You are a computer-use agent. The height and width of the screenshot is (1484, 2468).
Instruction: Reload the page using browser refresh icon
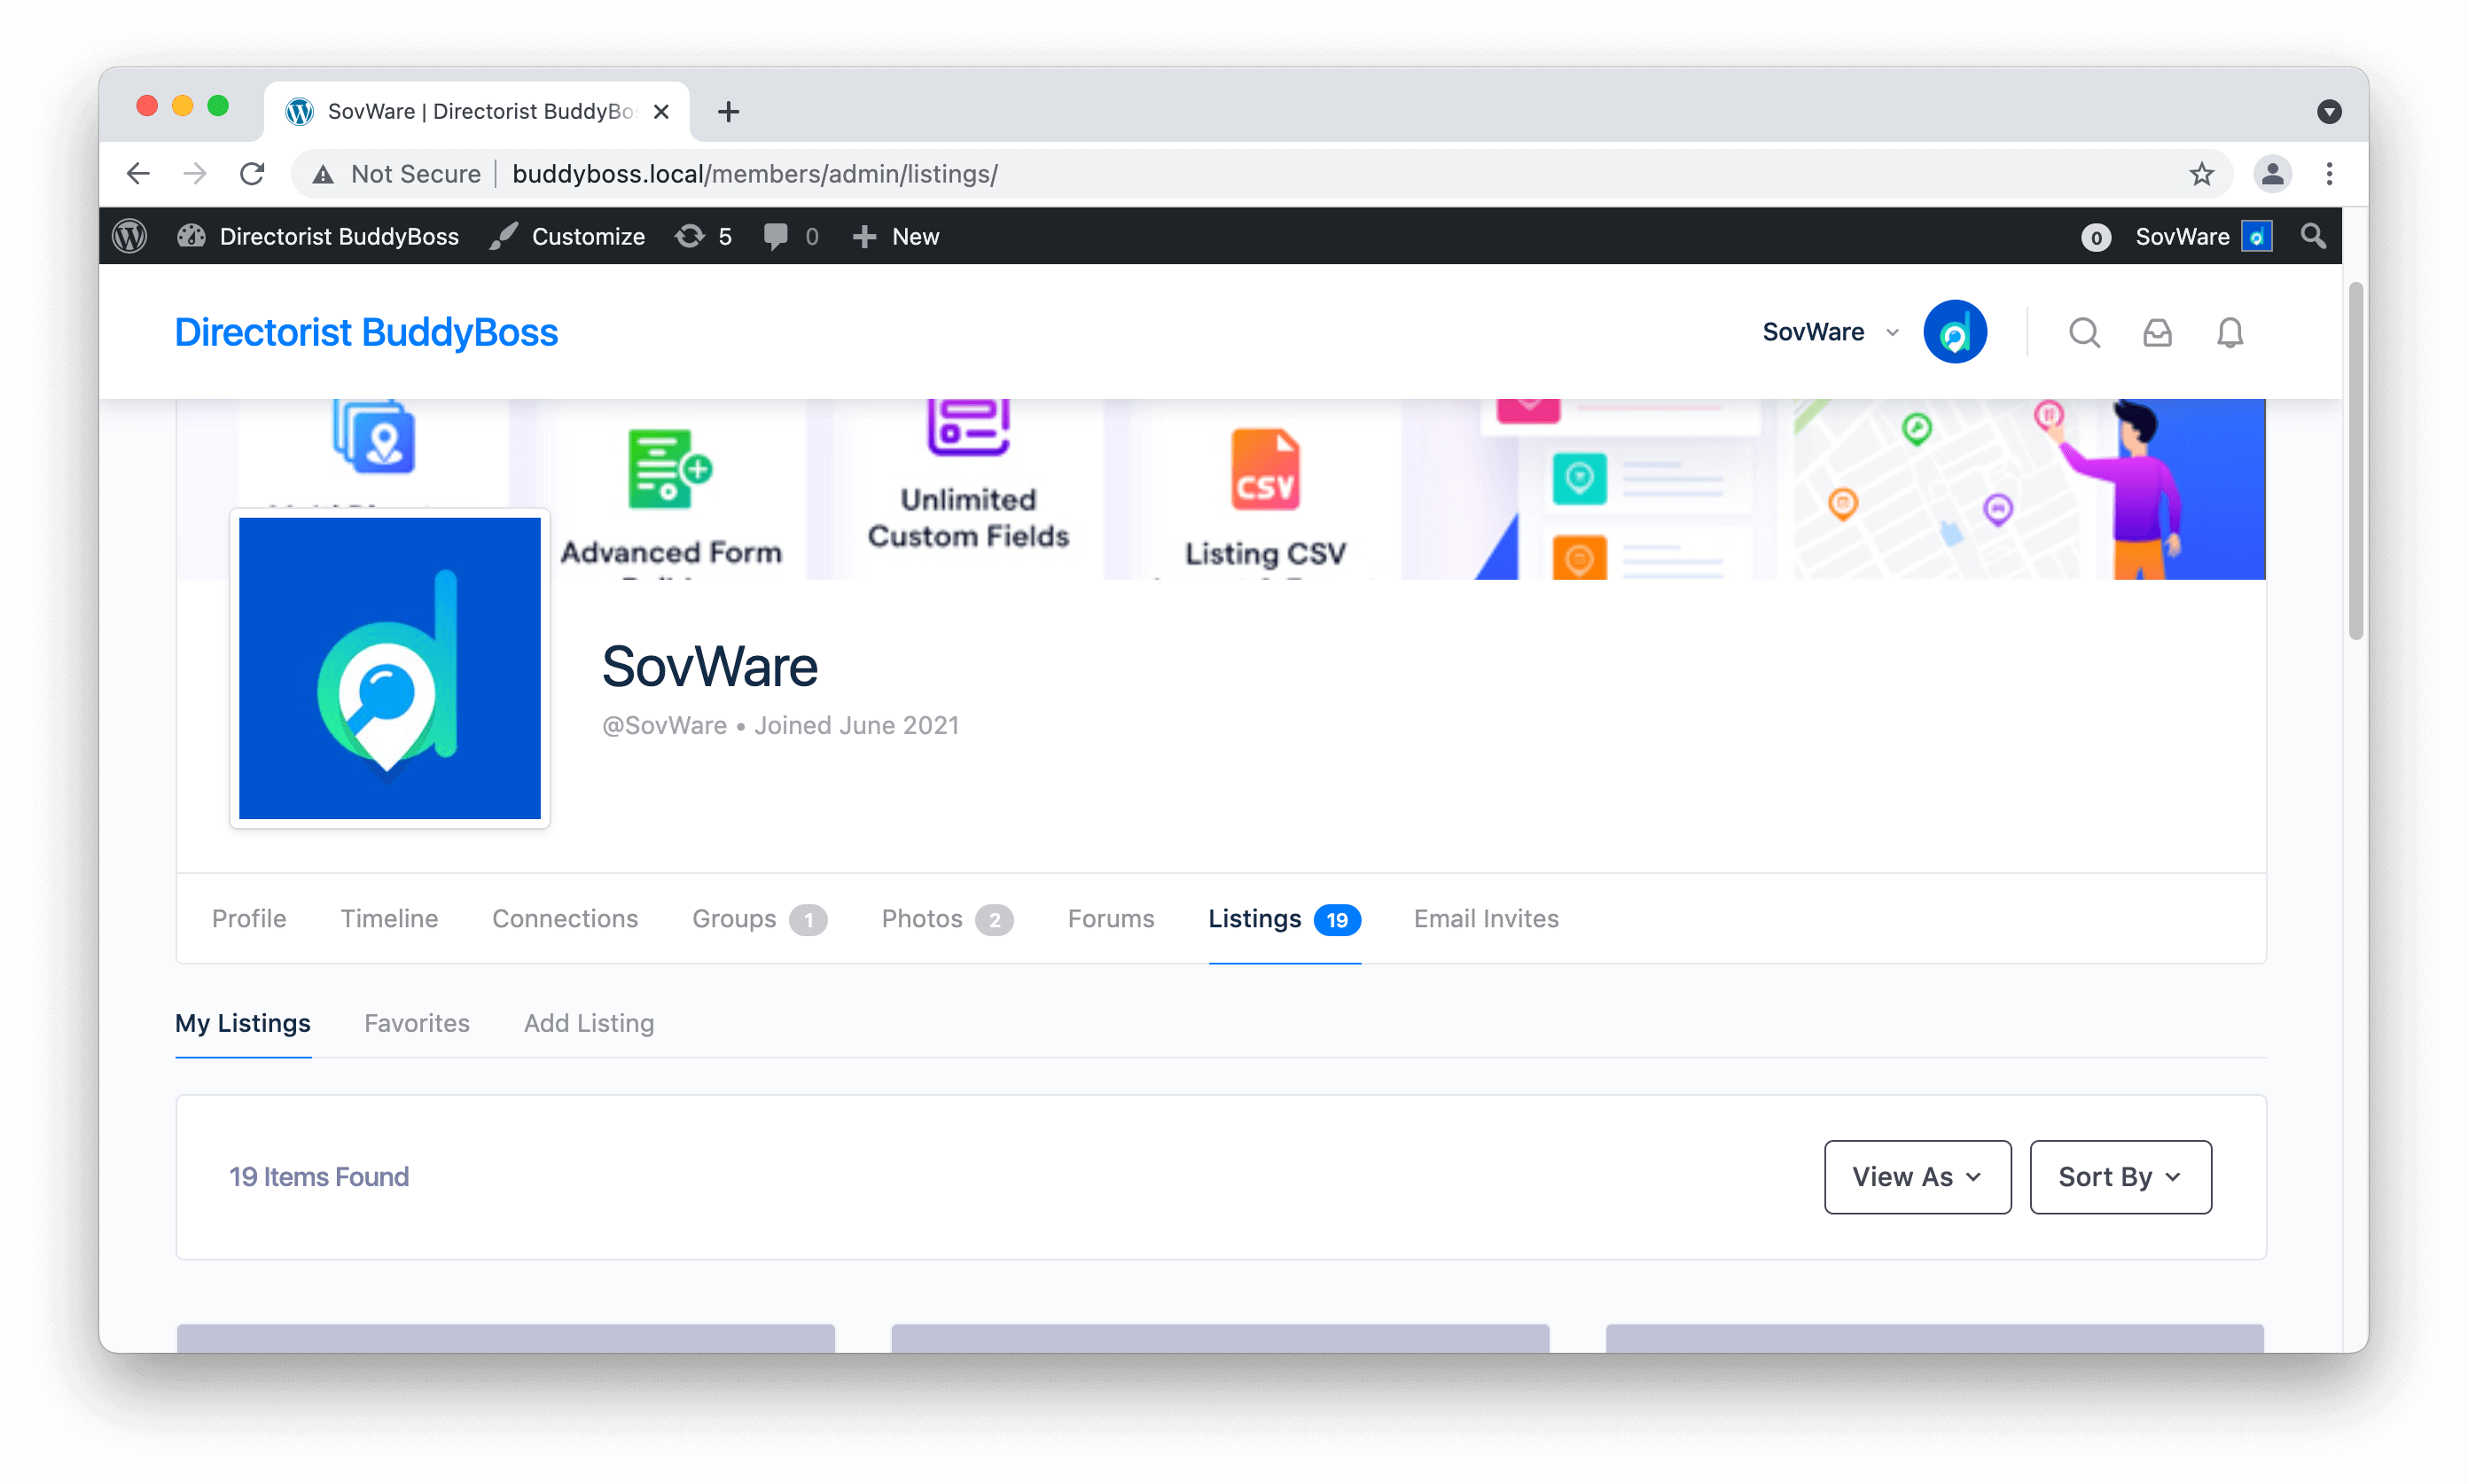tap(252, 173)
